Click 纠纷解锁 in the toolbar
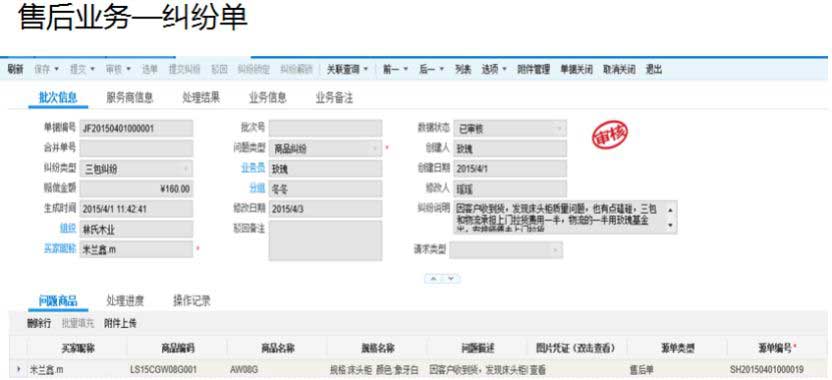This screenshot has height=380, width=832. (x=296, y=69)
